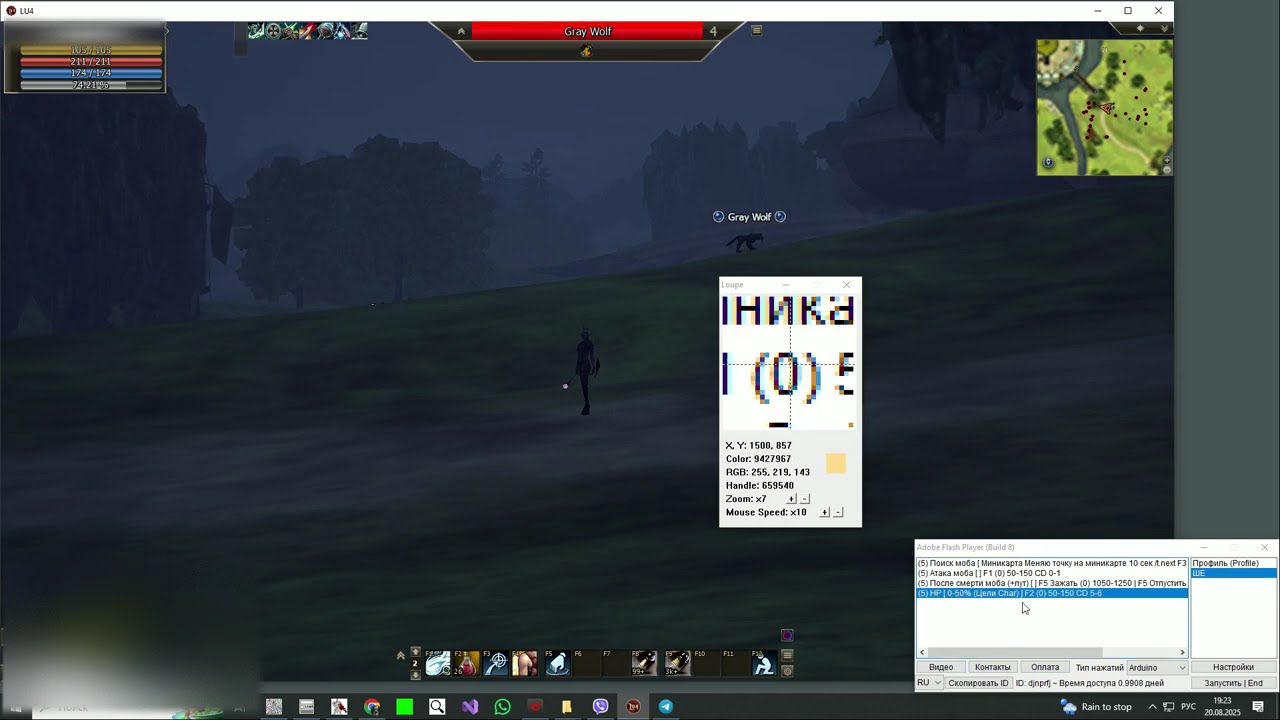Click the purple orb icon above hotbar menu
The image size is (1280, 720).
click(787, 635)
